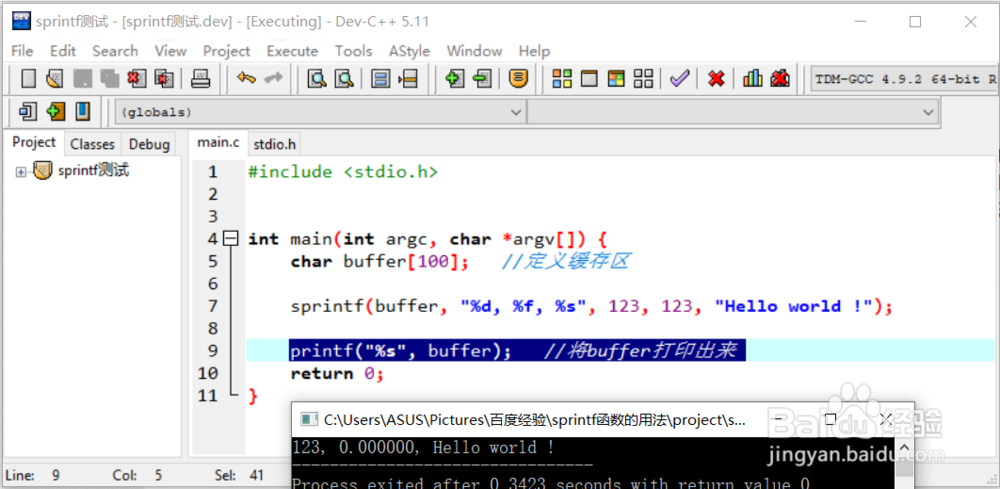This screenshot has height=489, width=1000.
Task: Open the Search menu
Action: 115,51
